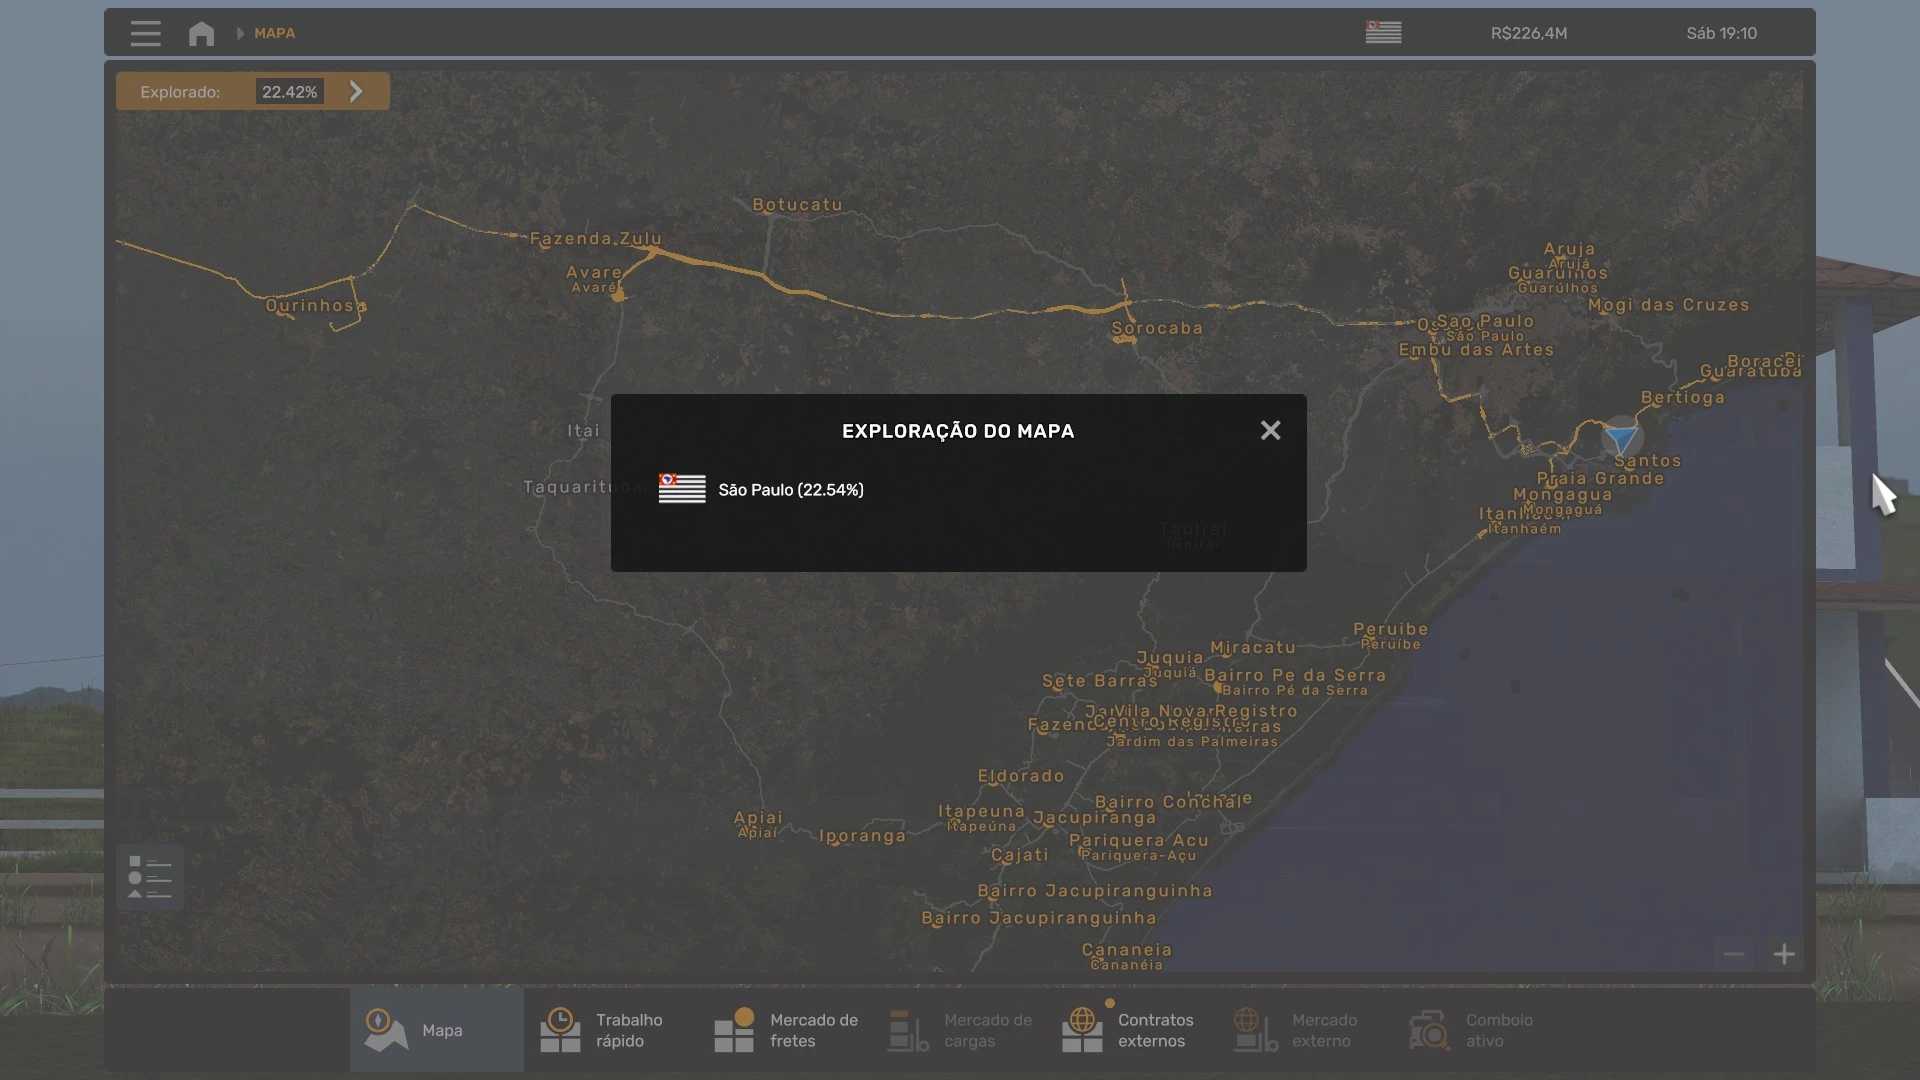Close the Exploração do Mapa dialog
The width and height of the screenshot is (1920, 1080).
(x=1270, y=430)
